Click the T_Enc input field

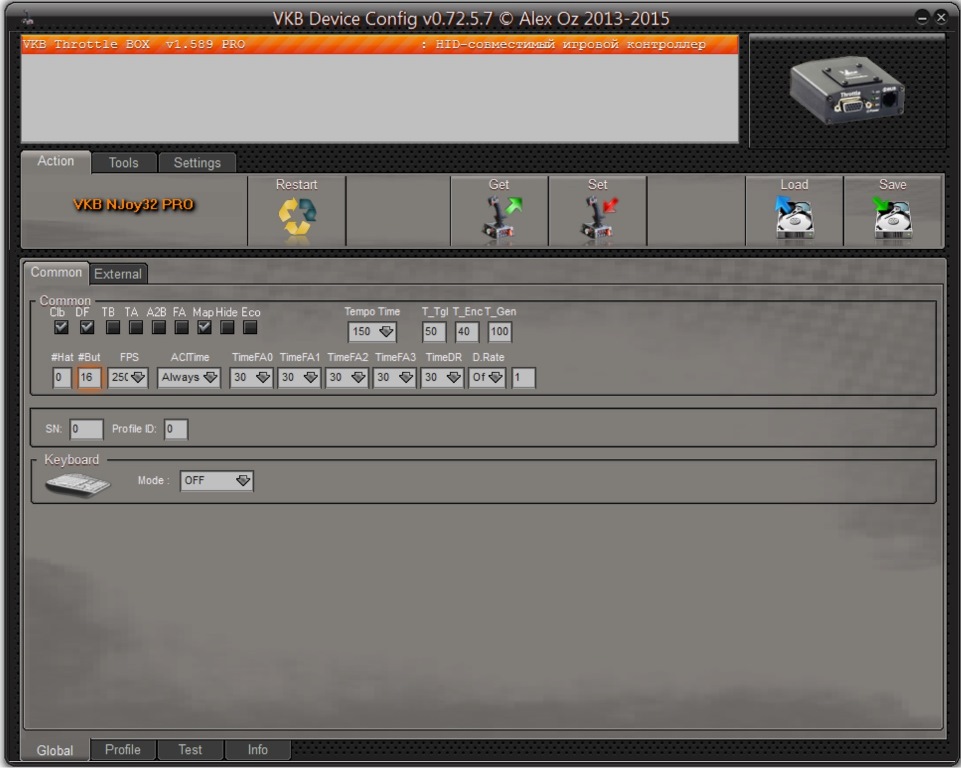(x=466, y=332)
